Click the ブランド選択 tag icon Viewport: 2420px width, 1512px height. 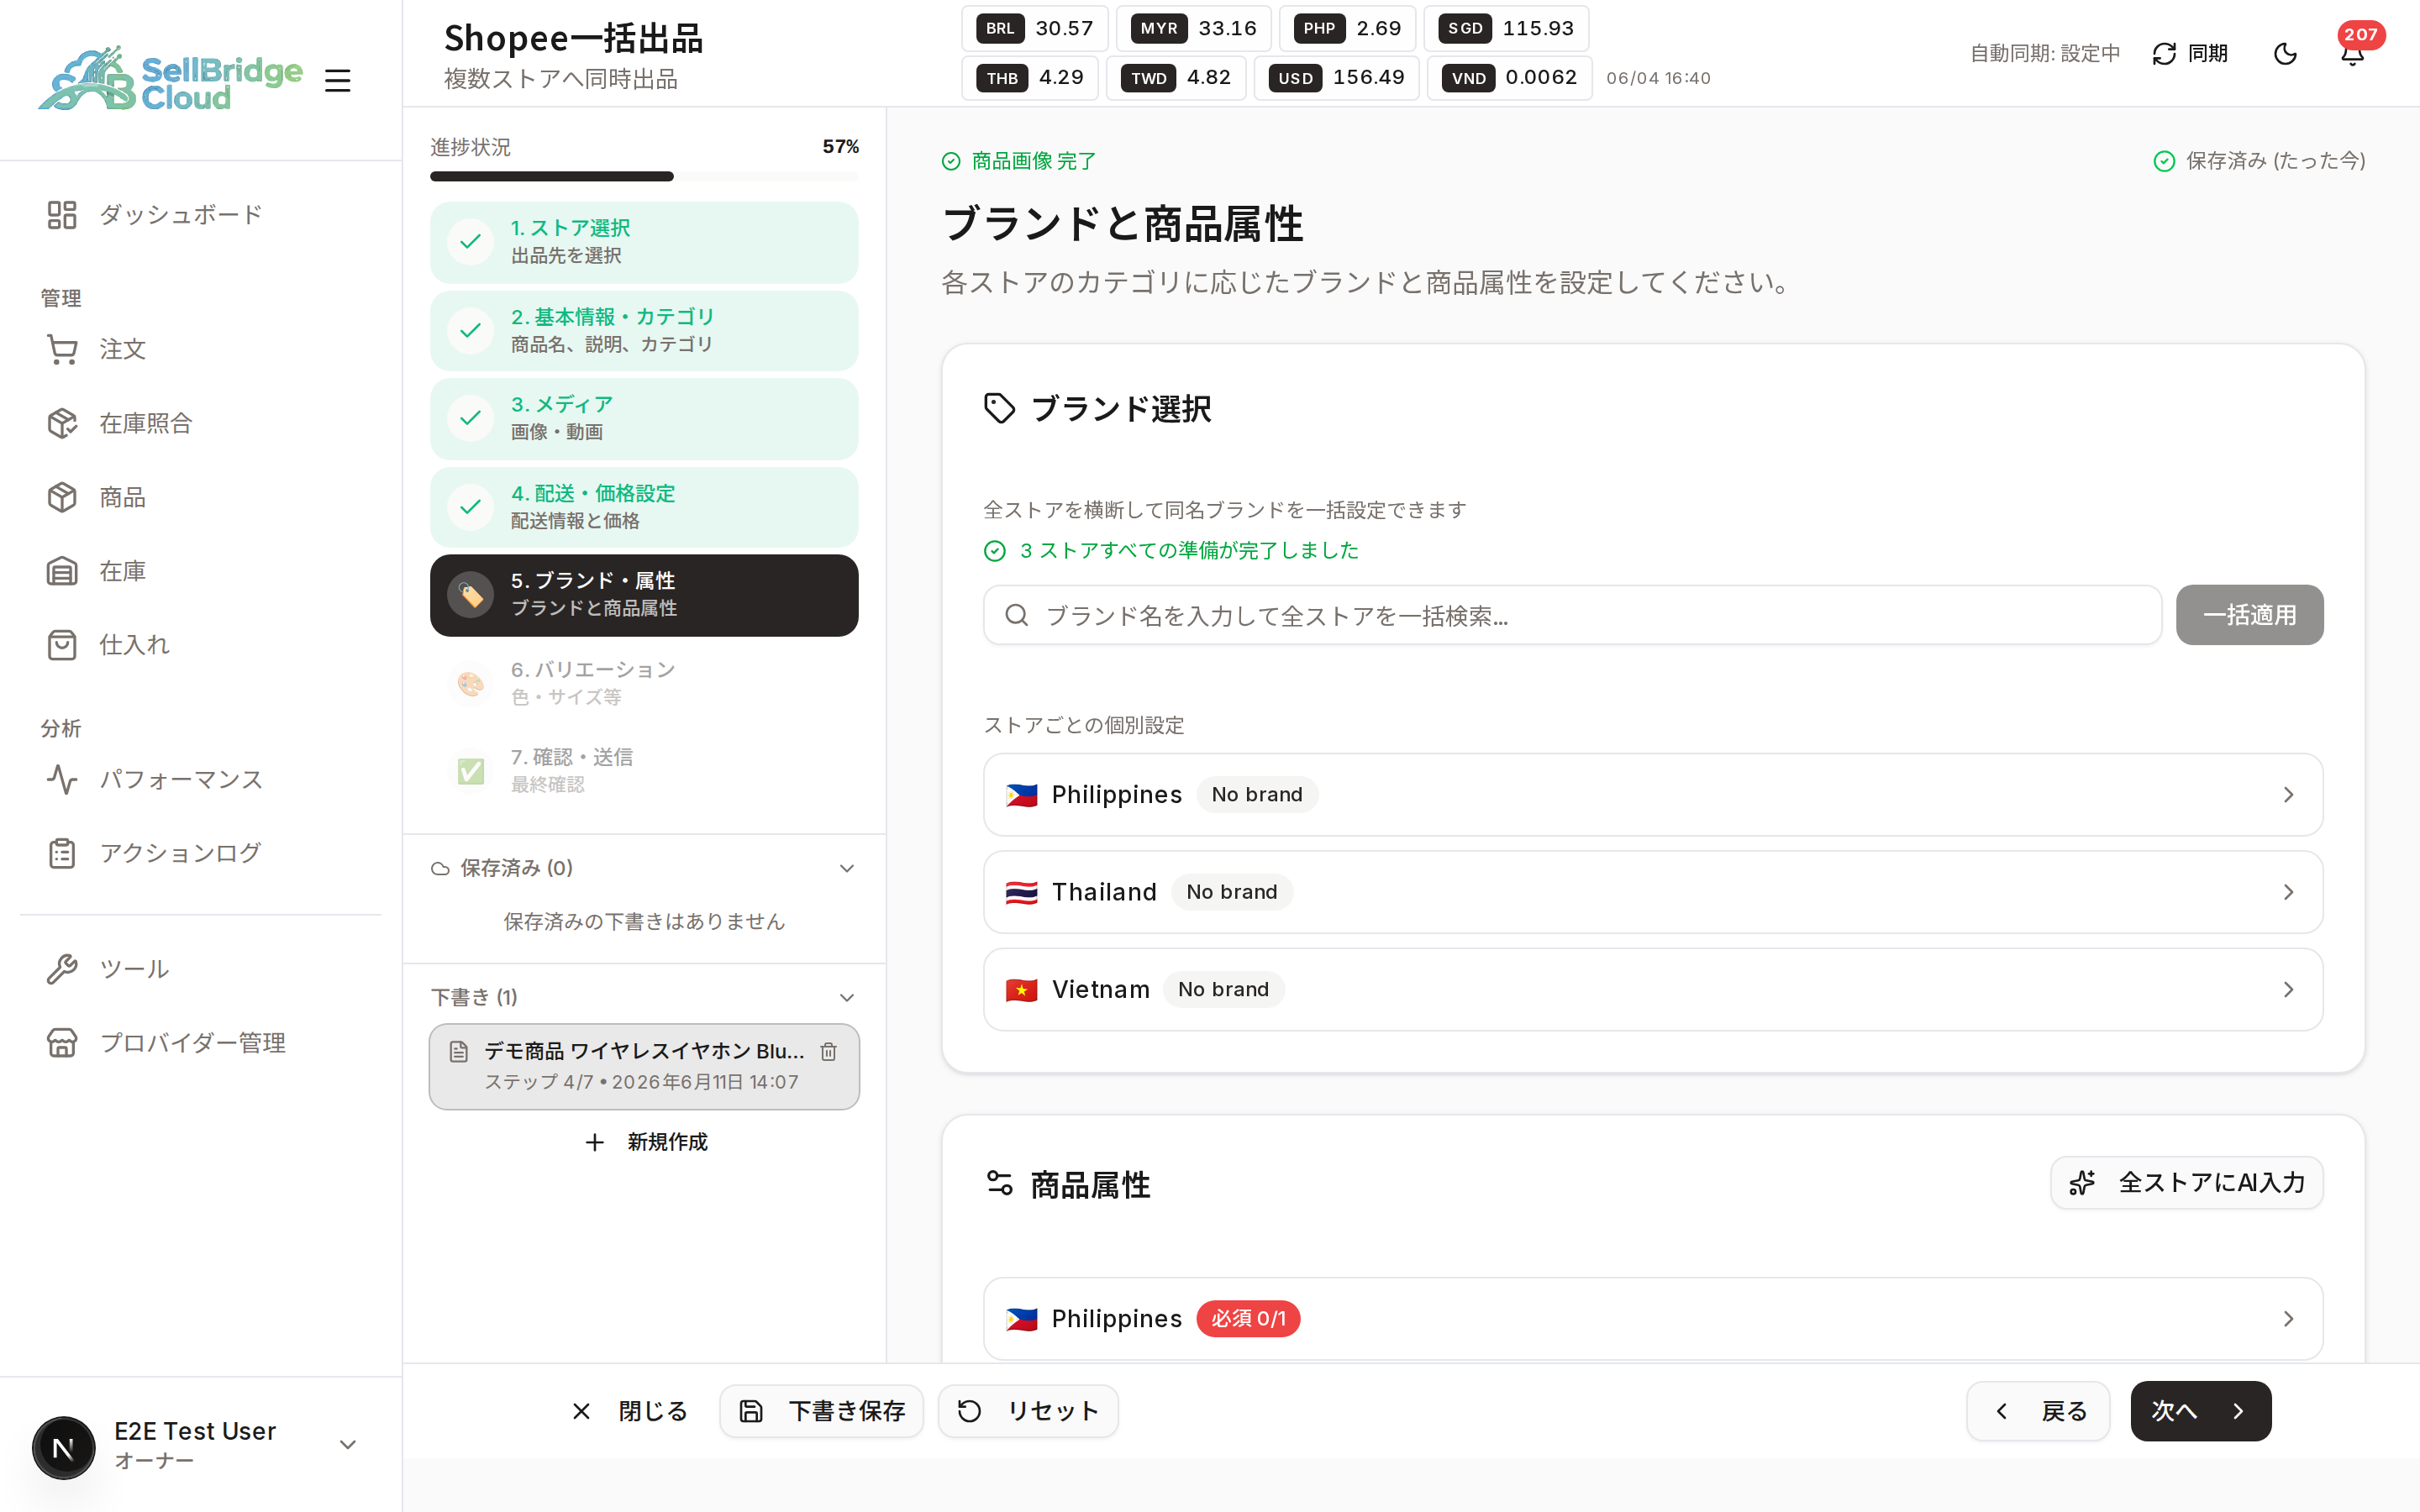(x=999, y=408)
